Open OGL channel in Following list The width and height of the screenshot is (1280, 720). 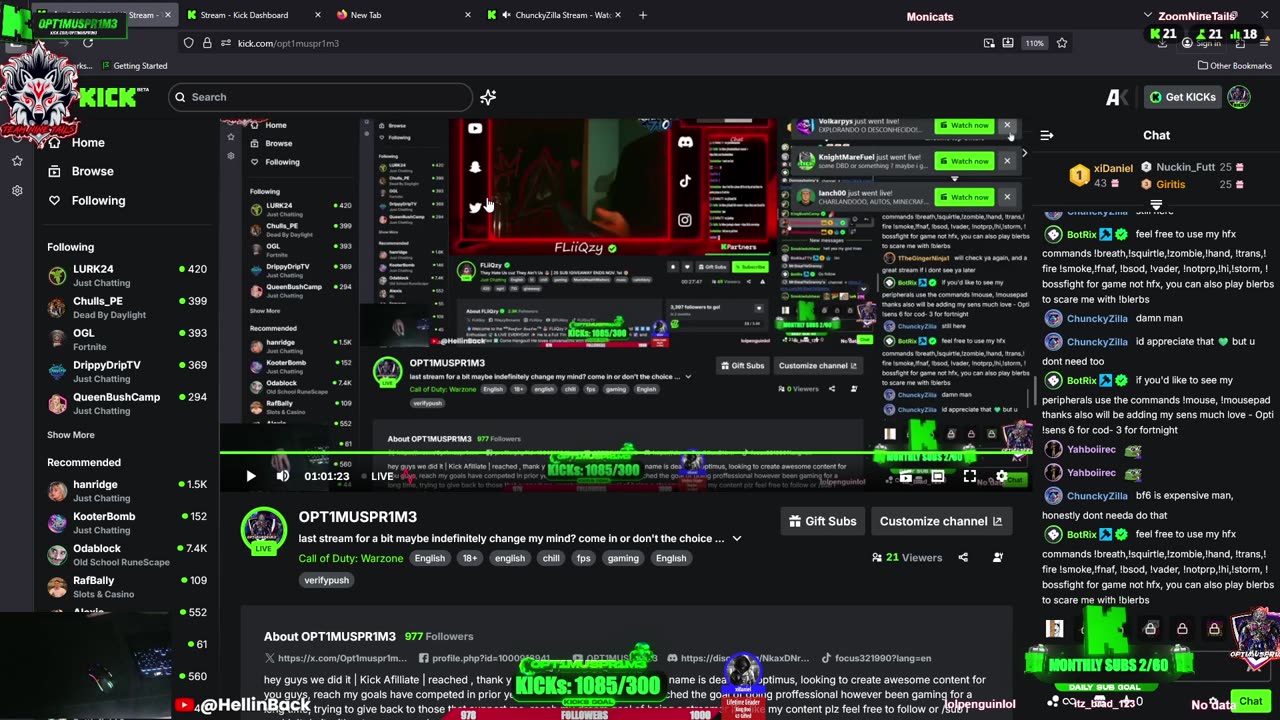coord(127,339)
